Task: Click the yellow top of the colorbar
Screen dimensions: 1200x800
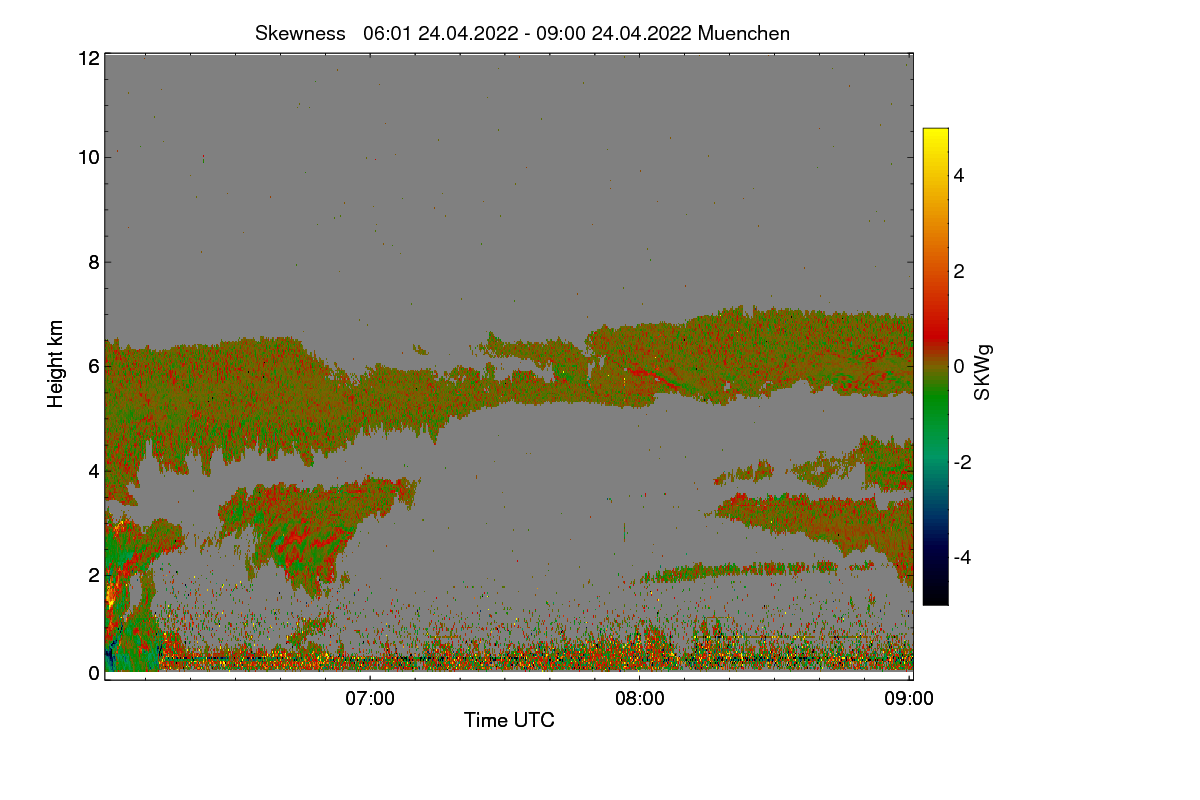Action: coord(935,138)
